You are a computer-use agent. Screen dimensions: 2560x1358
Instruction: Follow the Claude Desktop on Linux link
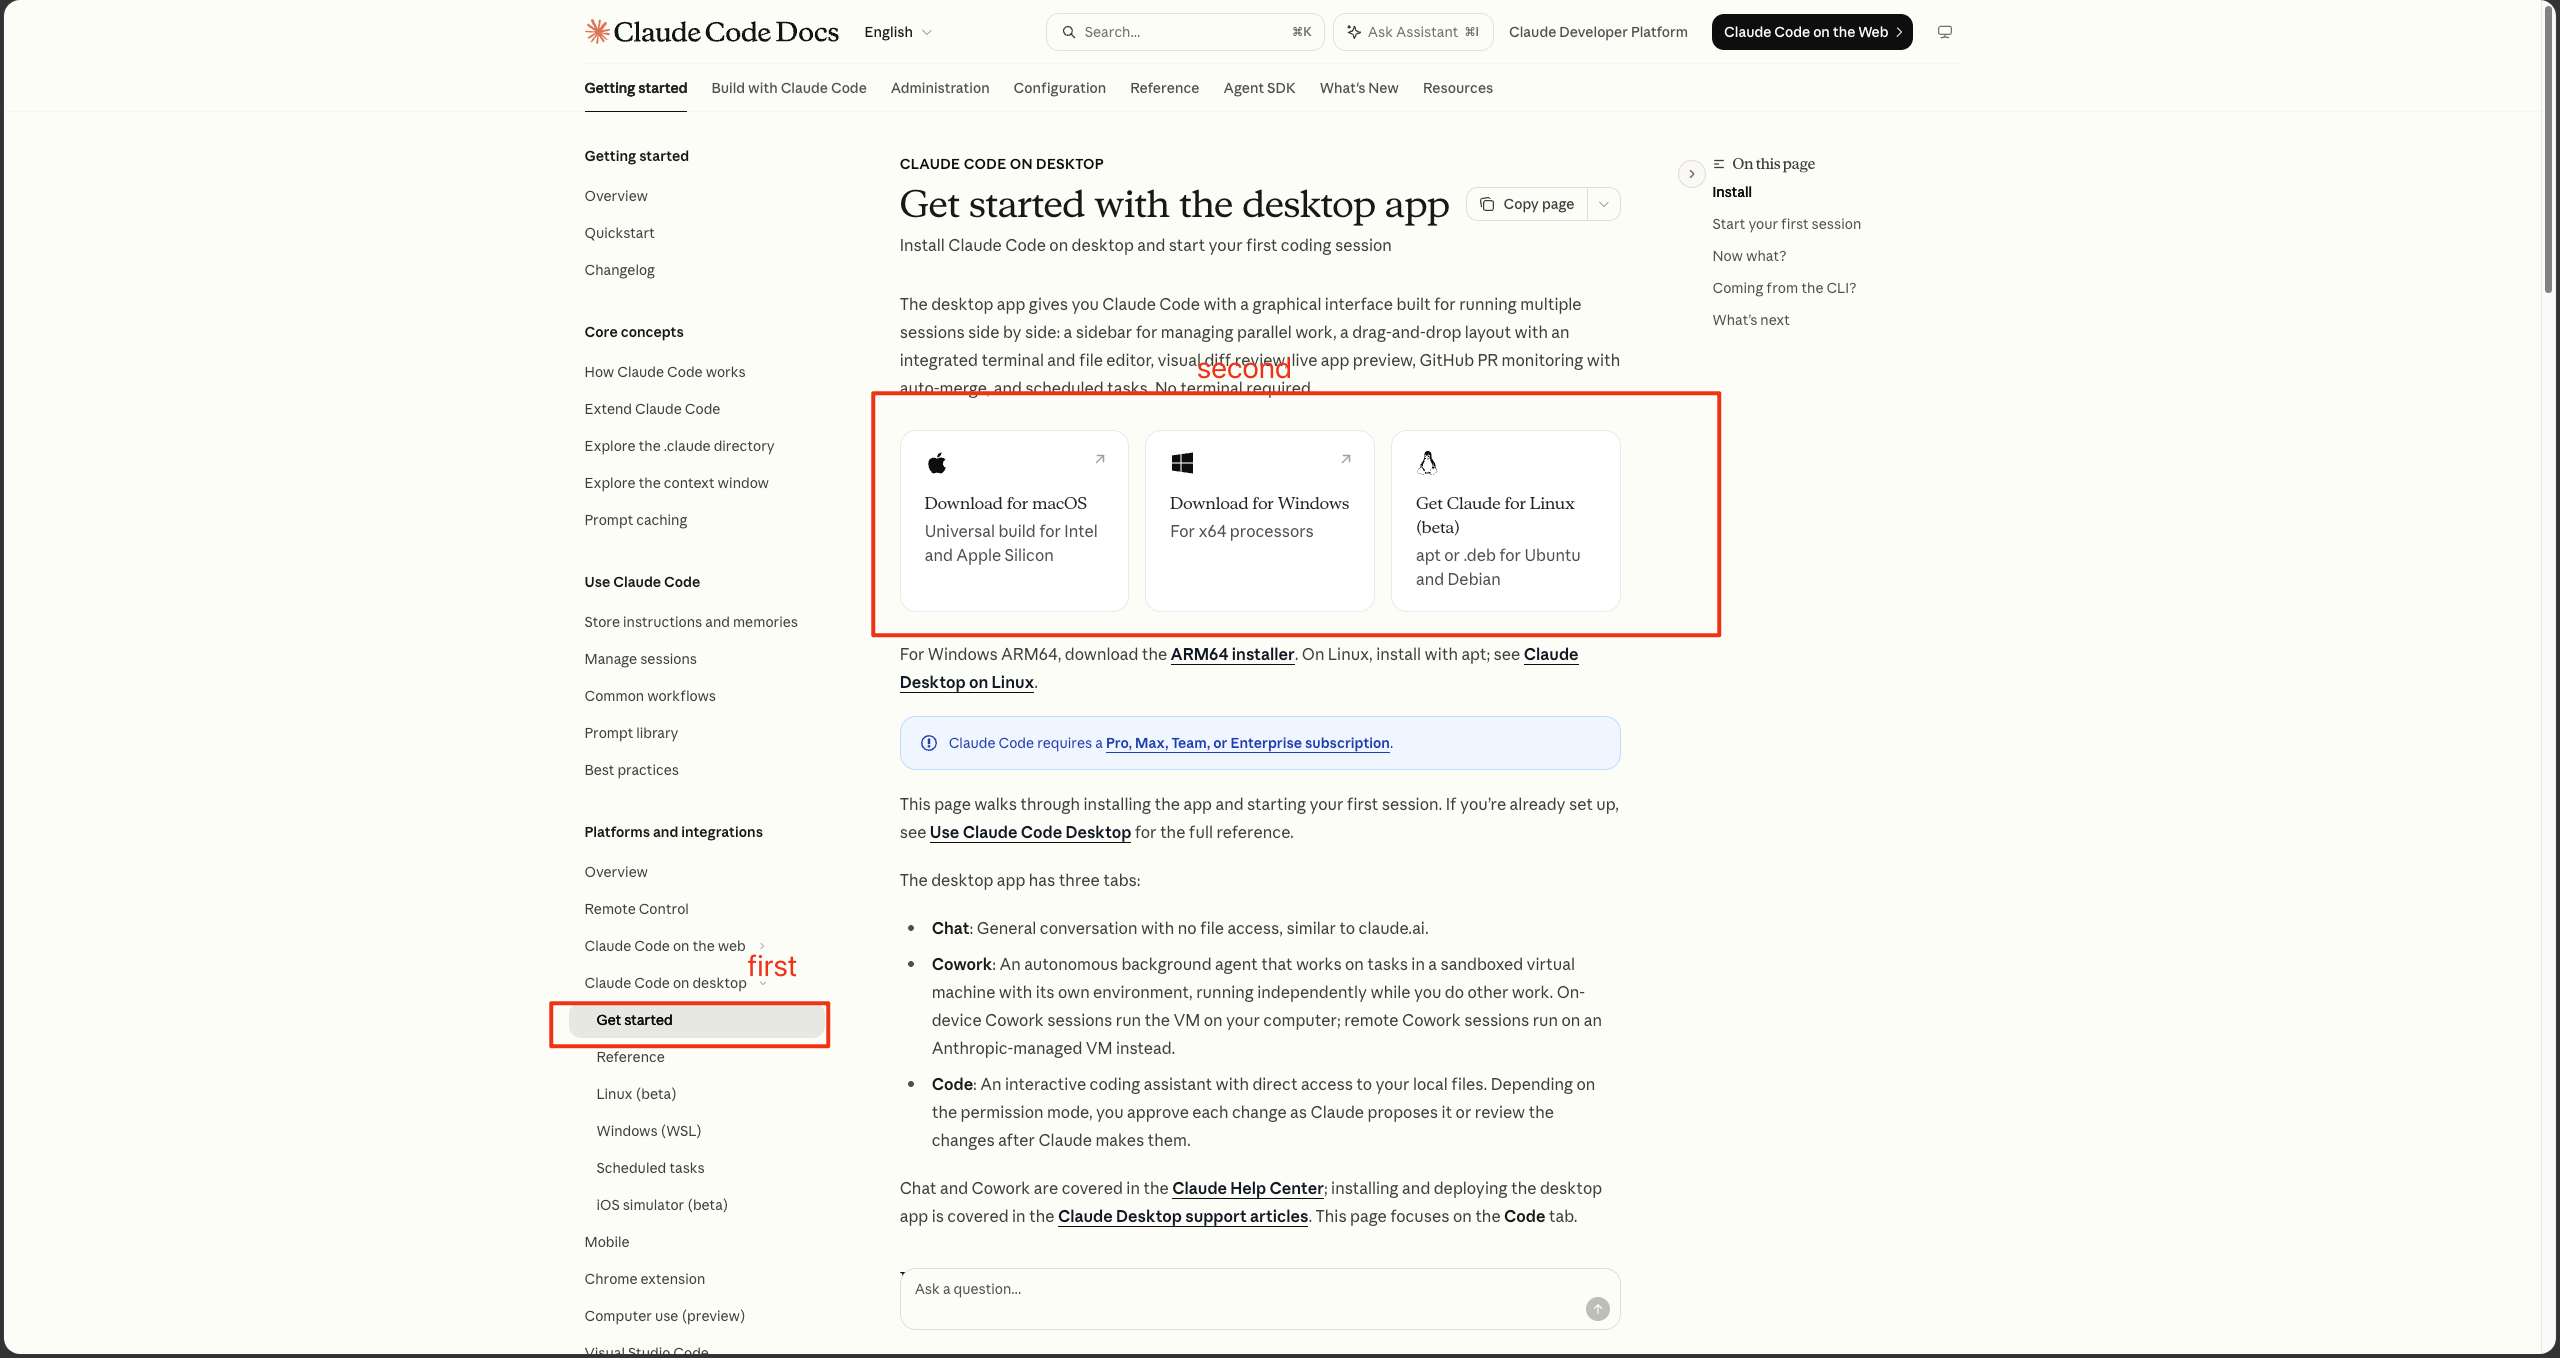click(967, 682)
